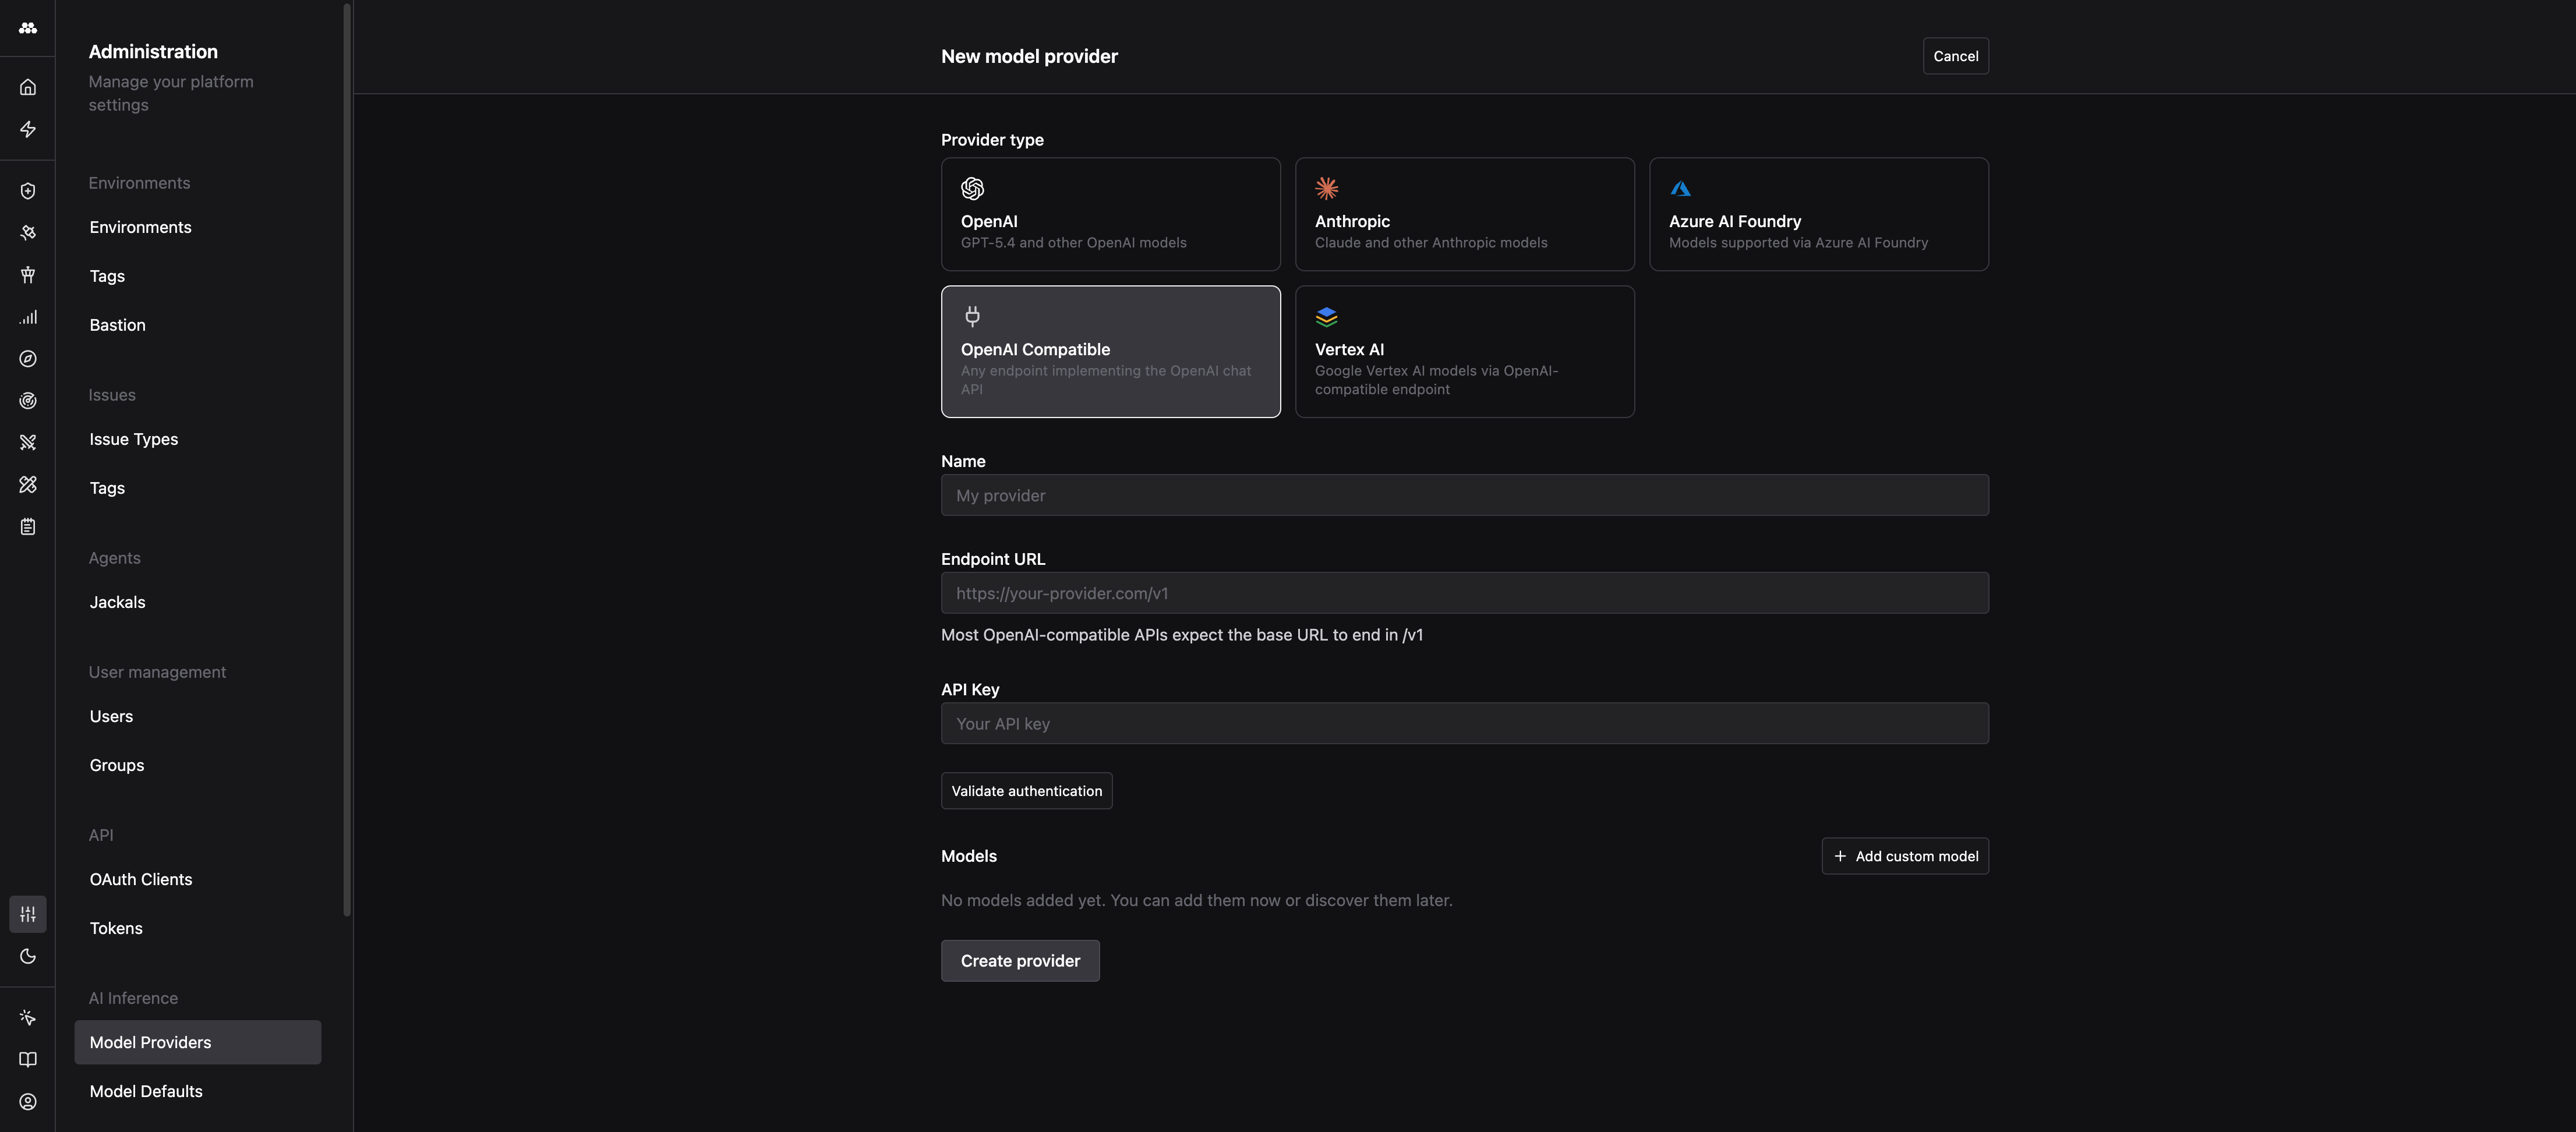This screenshot has height=1132, width=2576.
Task: Open the user profile icon at bottom
Action: point(28,1101)
